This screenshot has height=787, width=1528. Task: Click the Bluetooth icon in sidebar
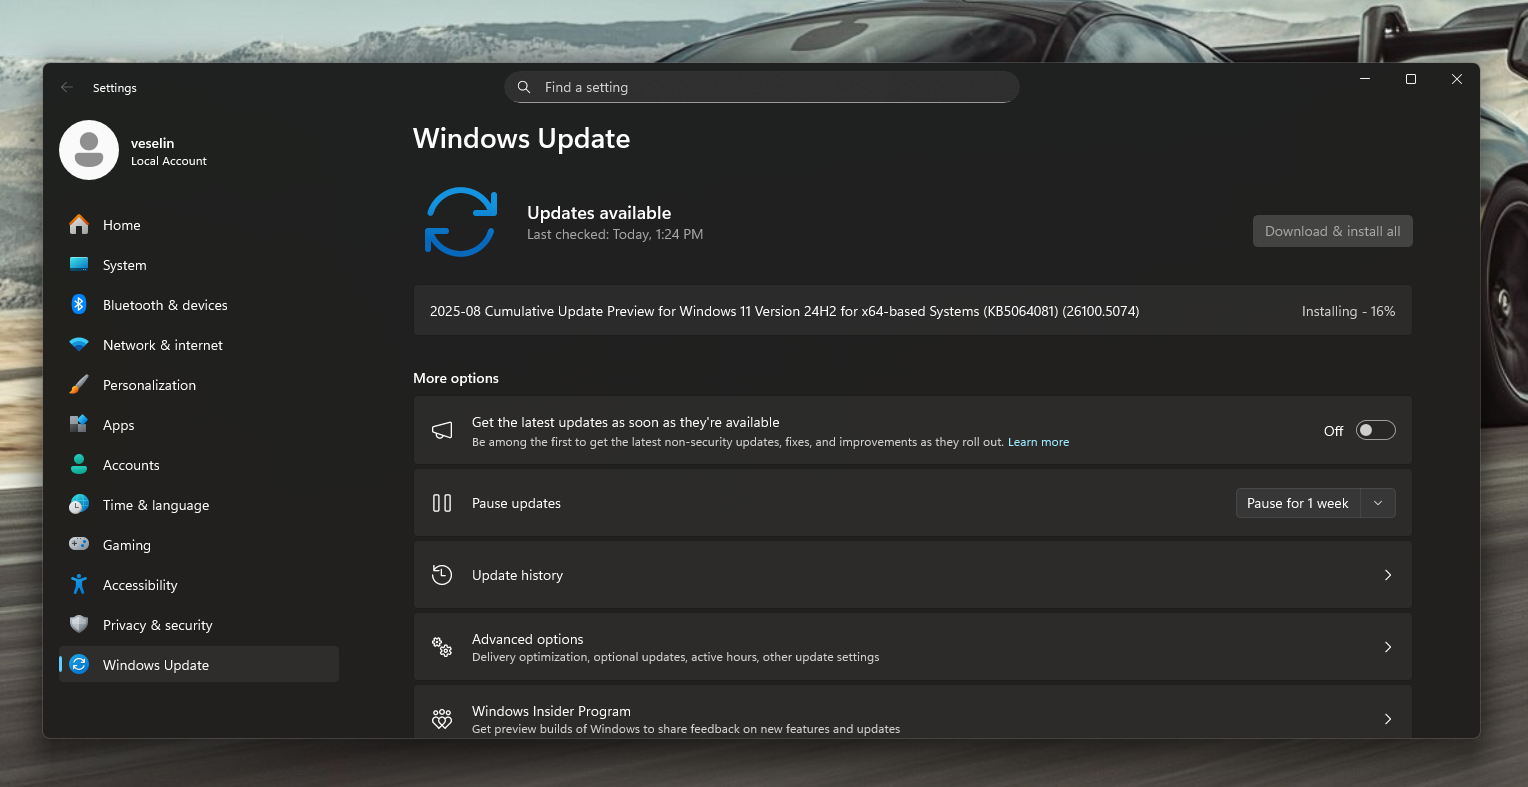pyautogui.click(x=79, y=305)
